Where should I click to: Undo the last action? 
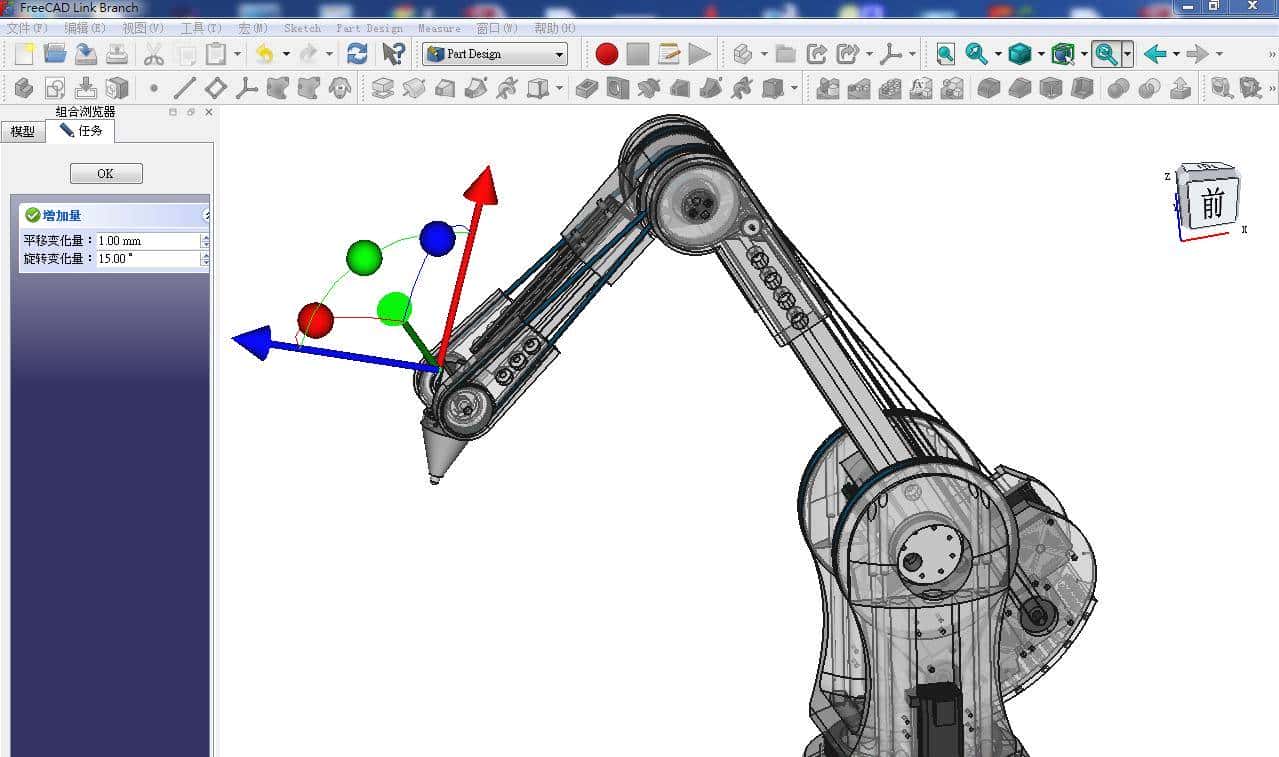(265, 54)
